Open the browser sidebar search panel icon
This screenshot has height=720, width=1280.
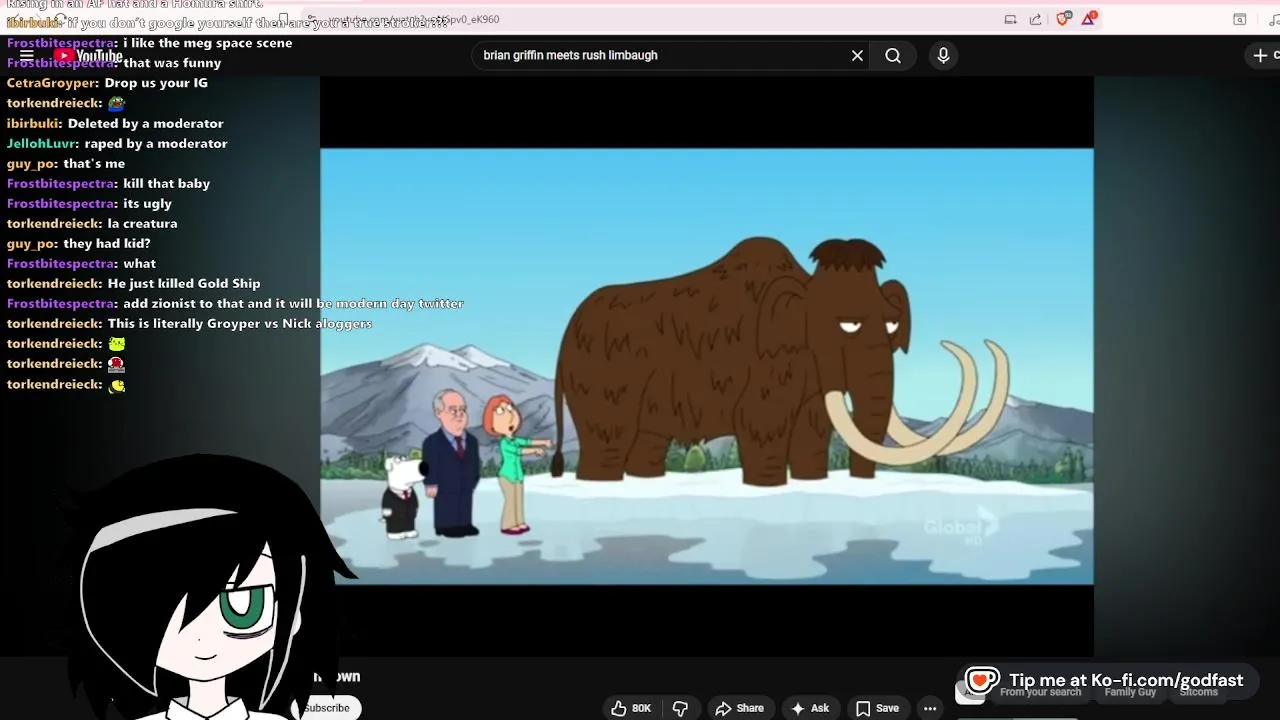click(x=1239, y=19)
